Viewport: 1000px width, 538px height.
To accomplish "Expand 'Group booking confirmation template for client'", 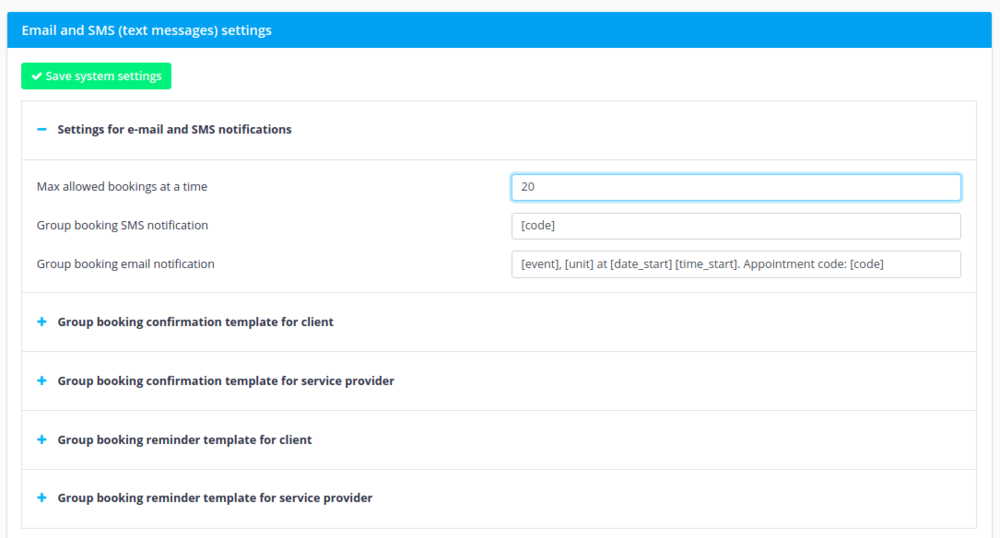I will [x=195, y=322].
